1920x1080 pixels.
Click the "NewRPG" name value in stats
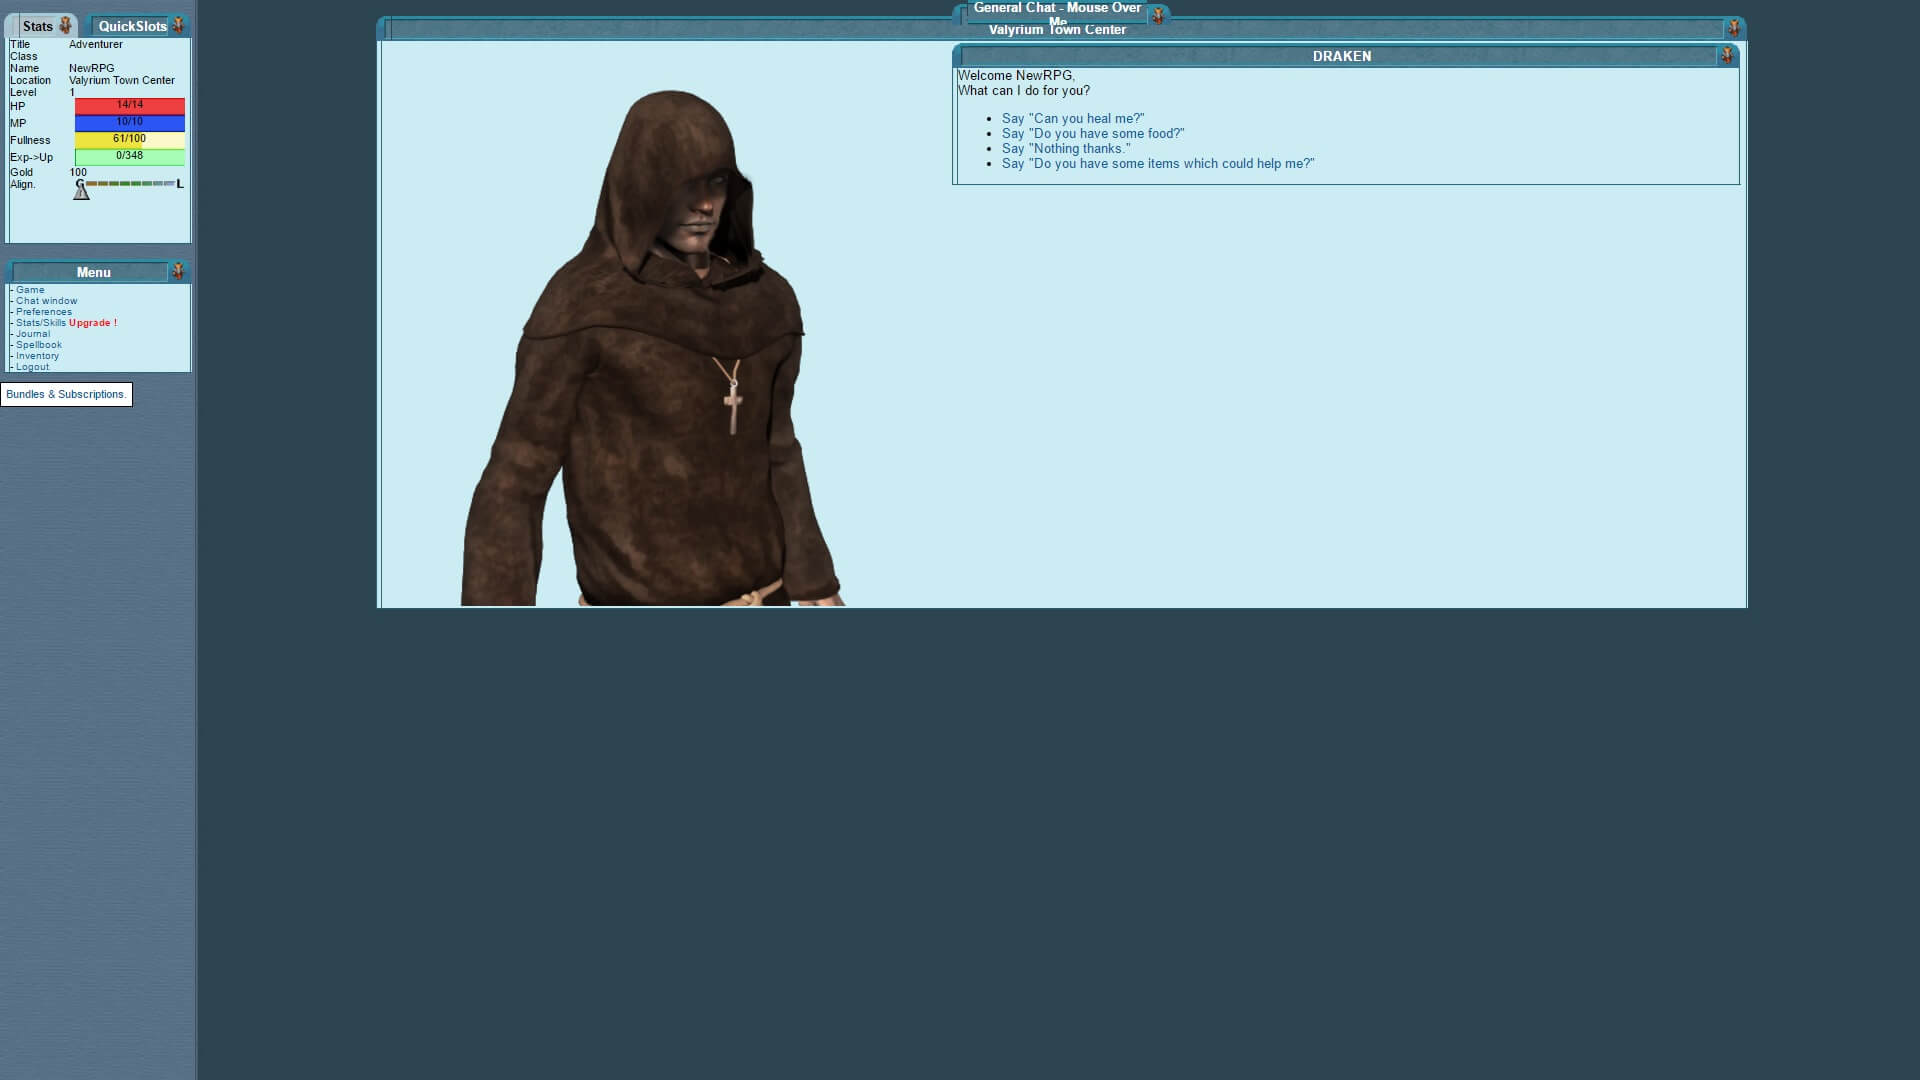tap(92, 68)
